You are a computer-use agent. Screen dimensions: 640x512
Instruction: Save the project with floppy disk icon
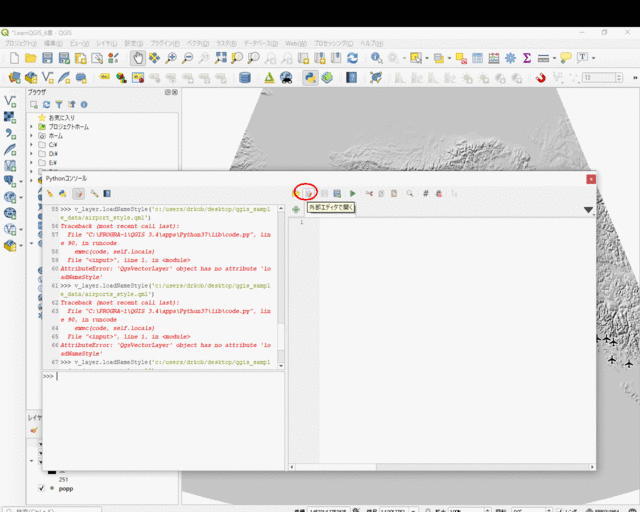click(x=47, y=59)
